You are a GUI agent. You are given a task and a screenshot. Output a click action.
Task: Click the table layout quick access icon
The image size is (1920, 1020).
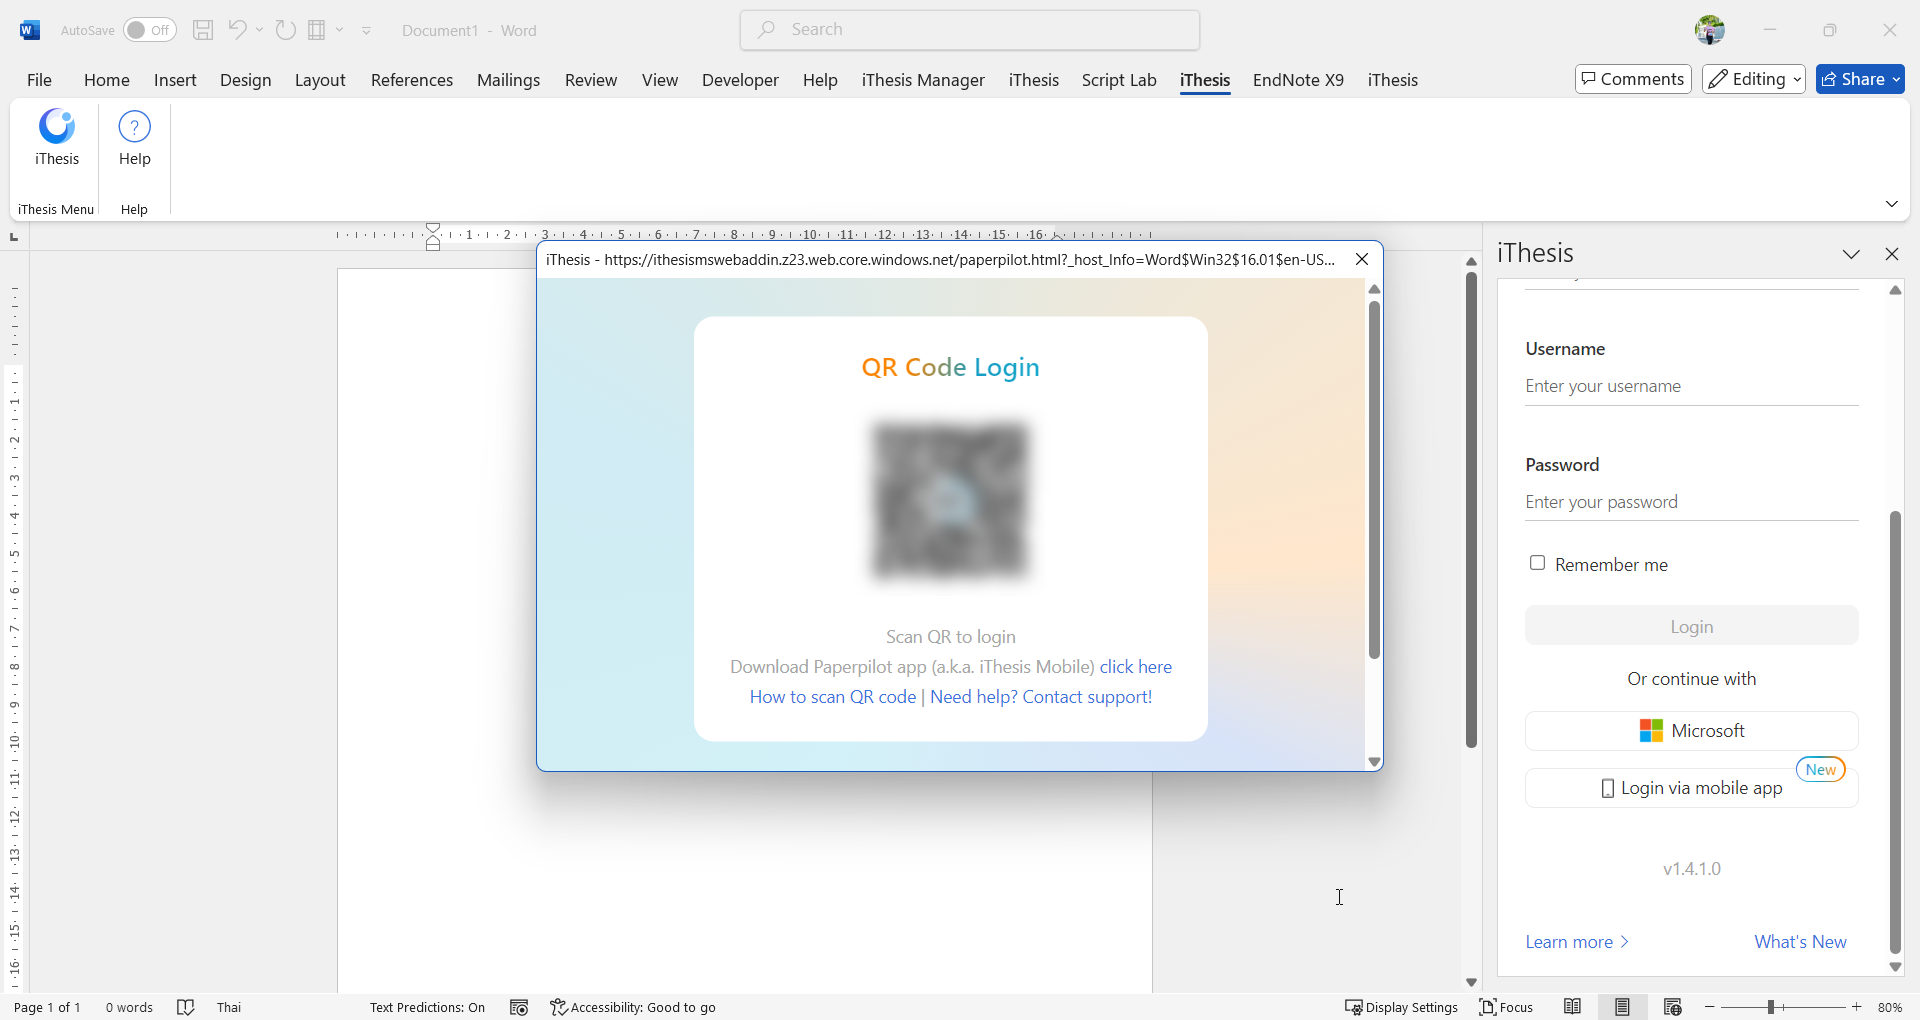317,30
